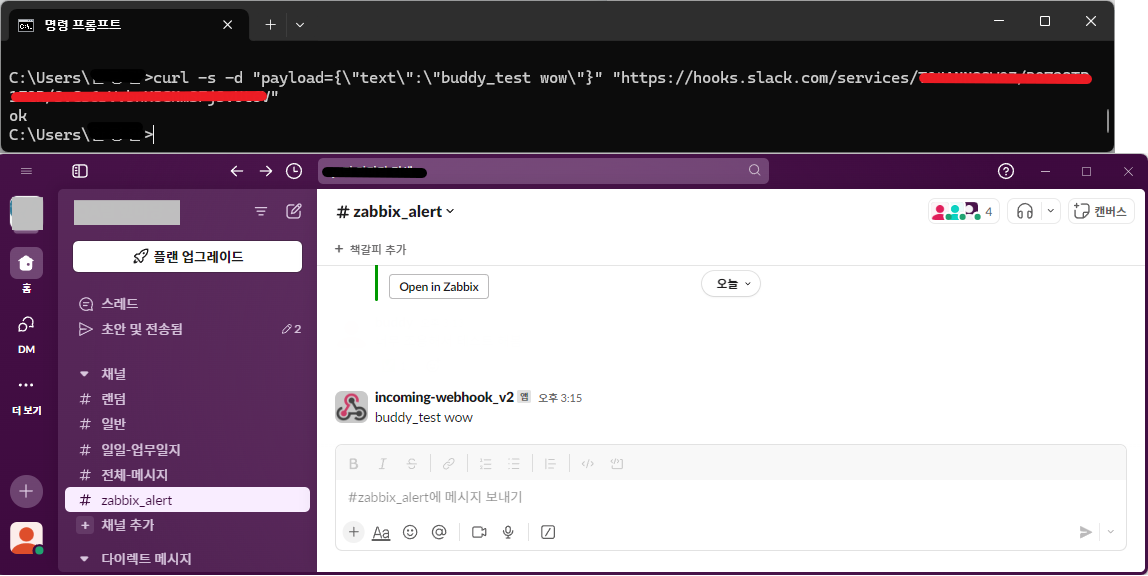The width and height of the screenshot is (1148, 576).
Task: Click the search magnifier icon
Action: pos(754,171)
